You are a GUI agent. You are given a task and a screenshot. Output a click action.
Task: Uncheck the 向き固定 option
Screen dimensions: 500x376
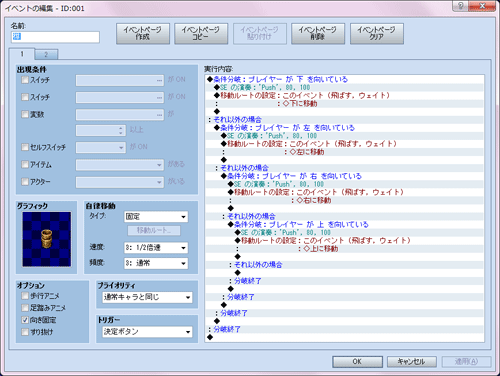[25, 320]
